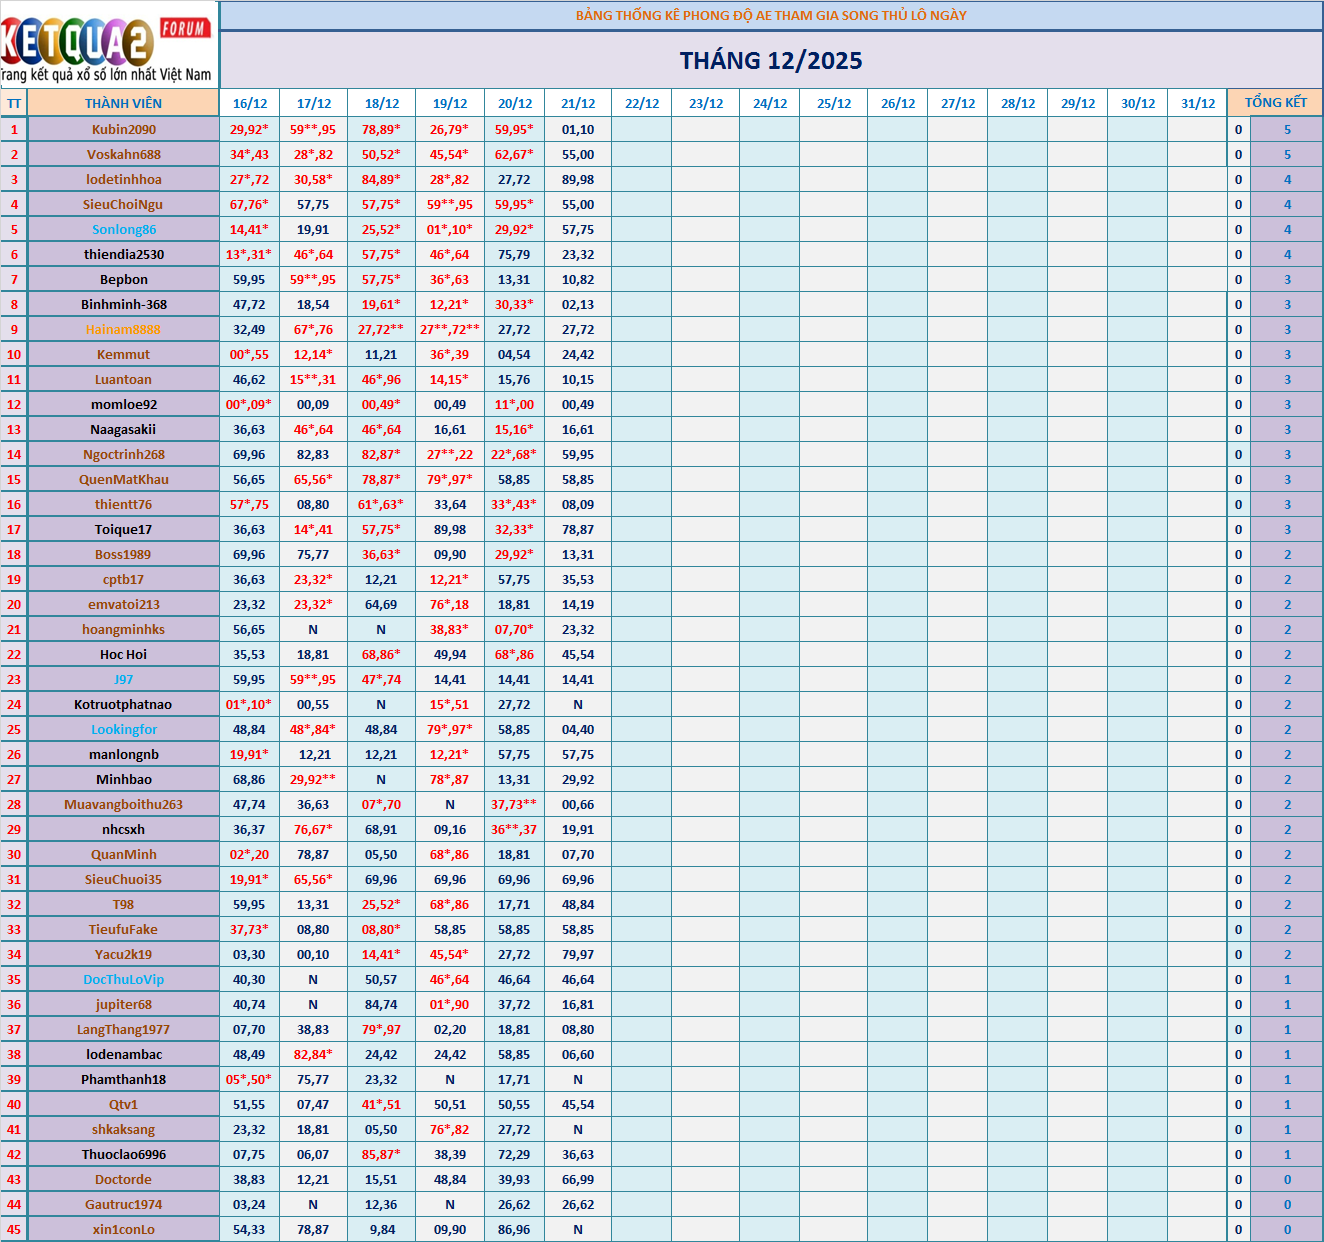
Task: Select the J97 member name
Action: [x=123, y=679]
